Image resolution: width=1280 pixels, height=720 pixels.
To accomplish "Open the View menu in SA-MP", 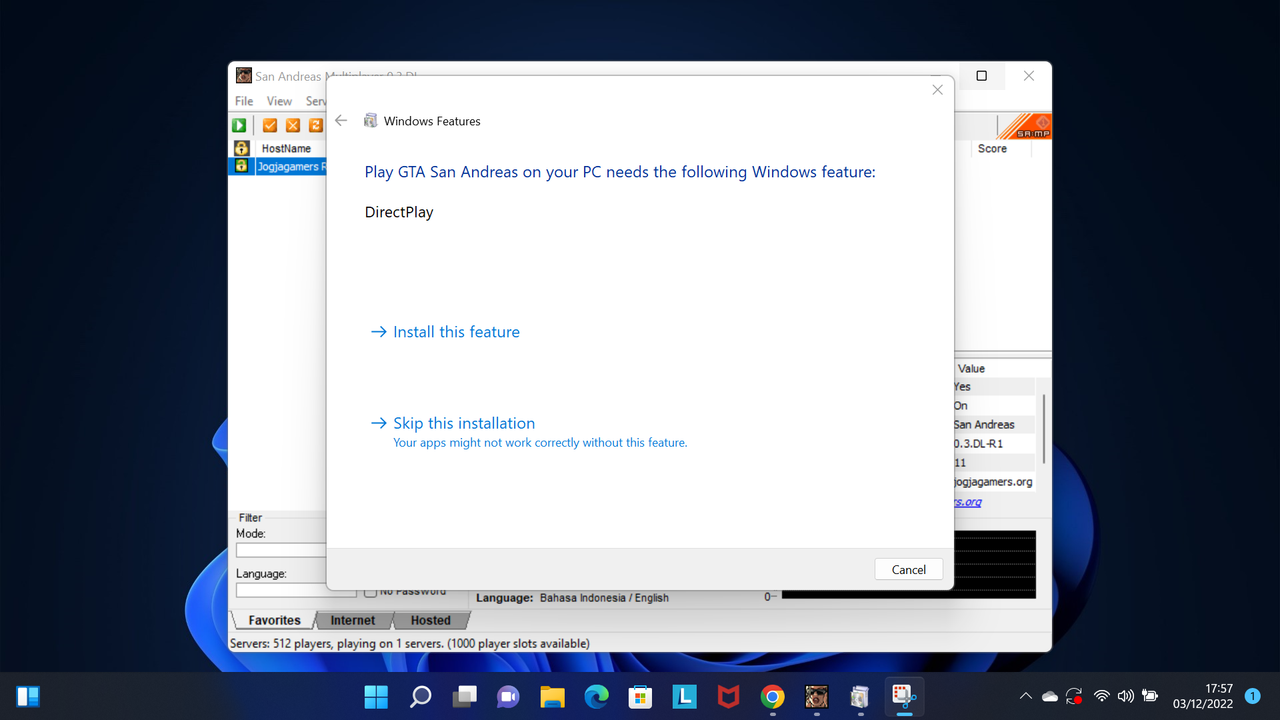I will coord(279,101).
